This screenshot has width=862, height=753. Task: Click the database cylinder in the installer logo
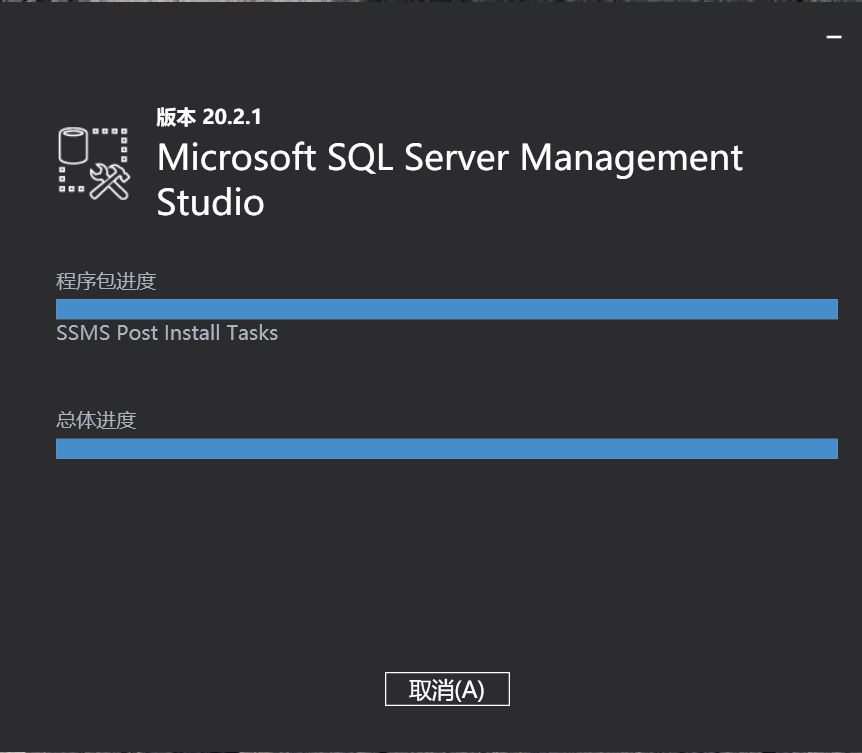point(72,145)
